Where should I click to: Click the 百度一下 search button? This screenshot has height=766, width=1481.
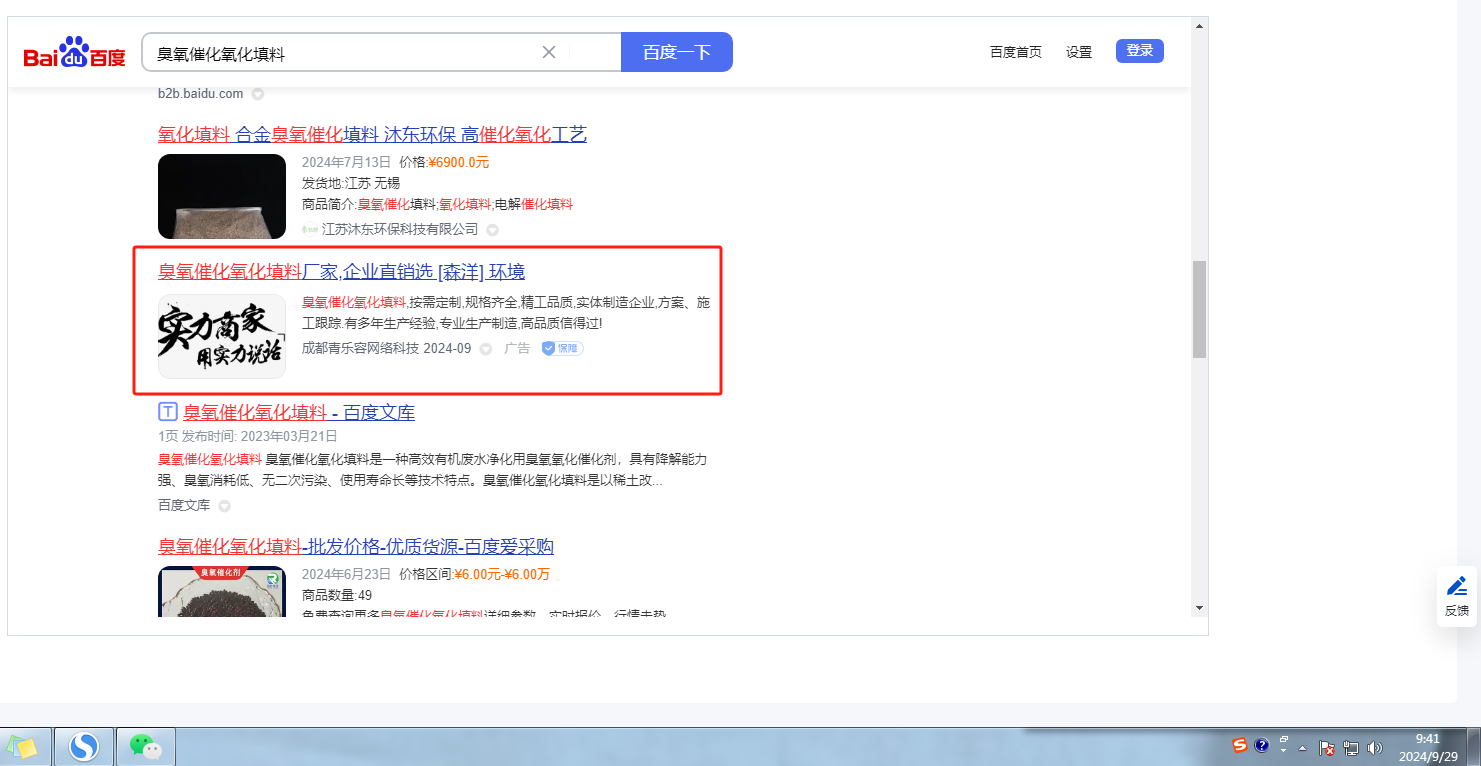pyautogui.click(x=676, y=52)
